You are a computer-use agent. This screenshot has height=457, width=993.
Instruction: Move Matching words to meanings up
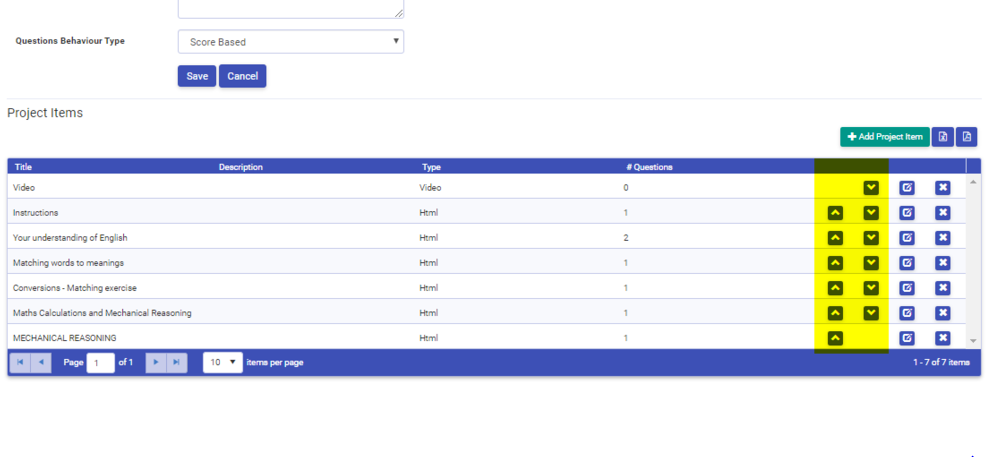tap(835, 263)
